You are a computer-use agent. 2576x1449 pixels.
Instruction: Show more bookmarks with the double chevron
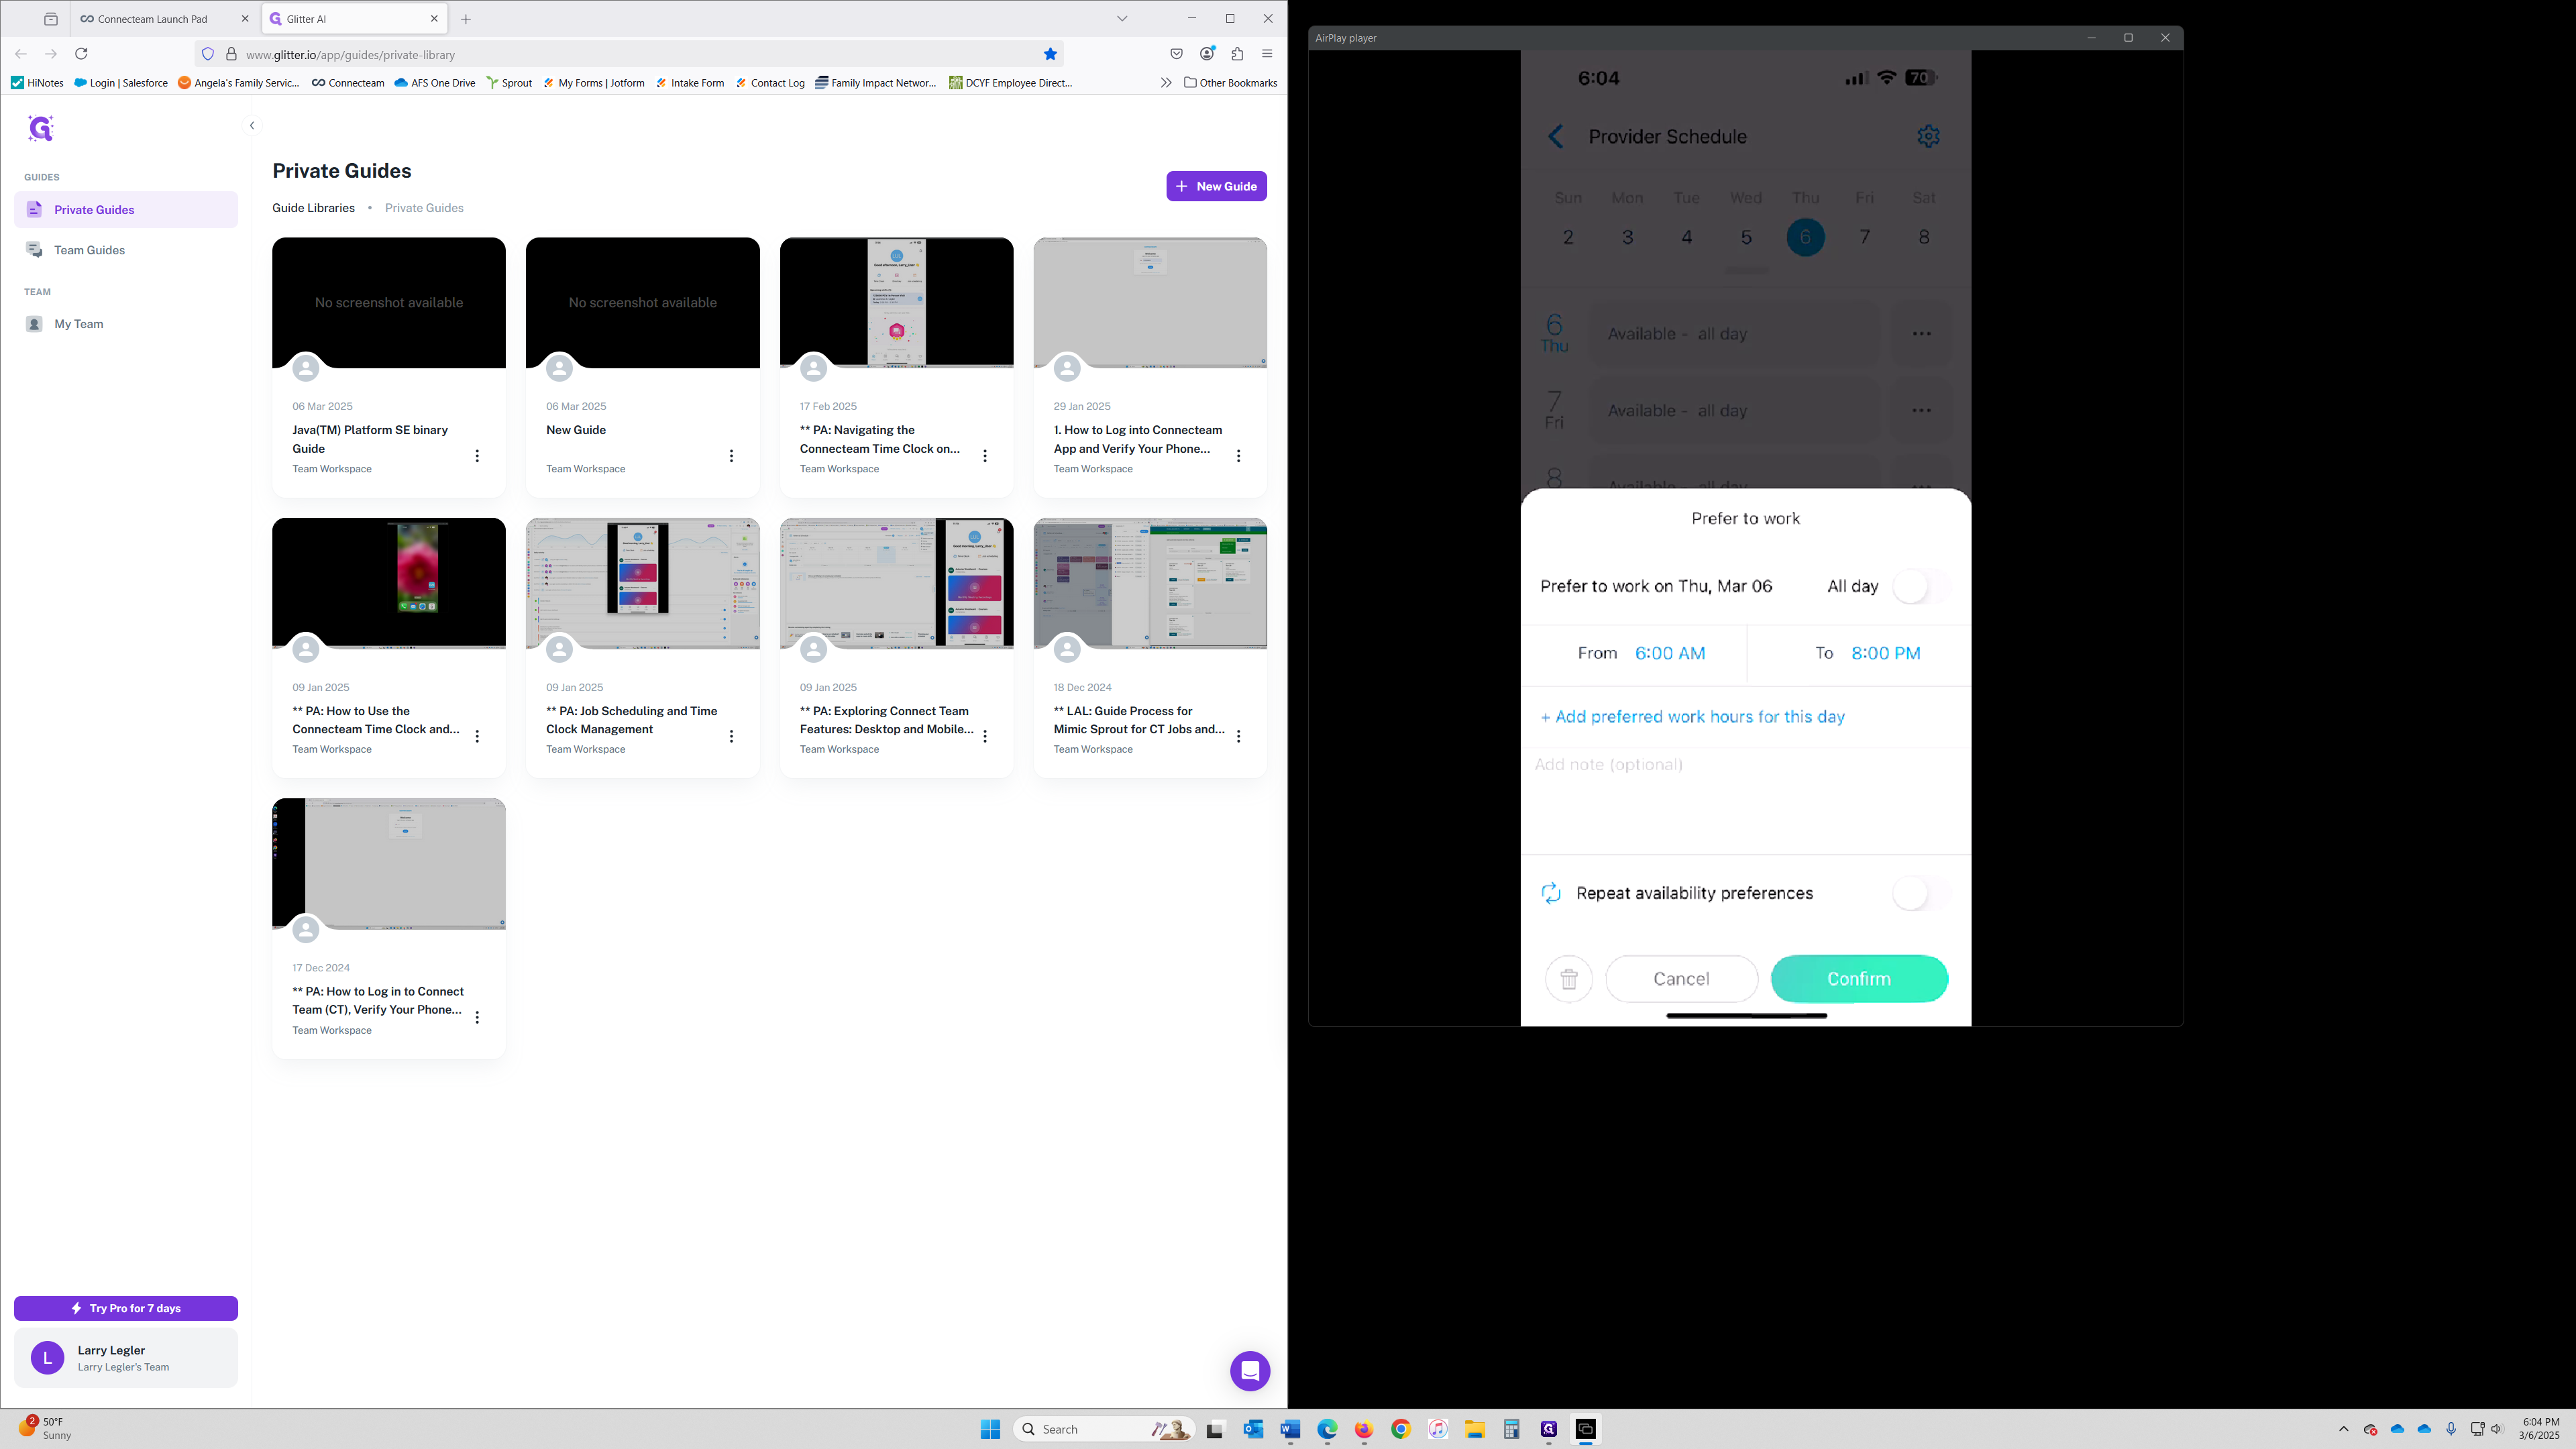tap(1166, 83)
